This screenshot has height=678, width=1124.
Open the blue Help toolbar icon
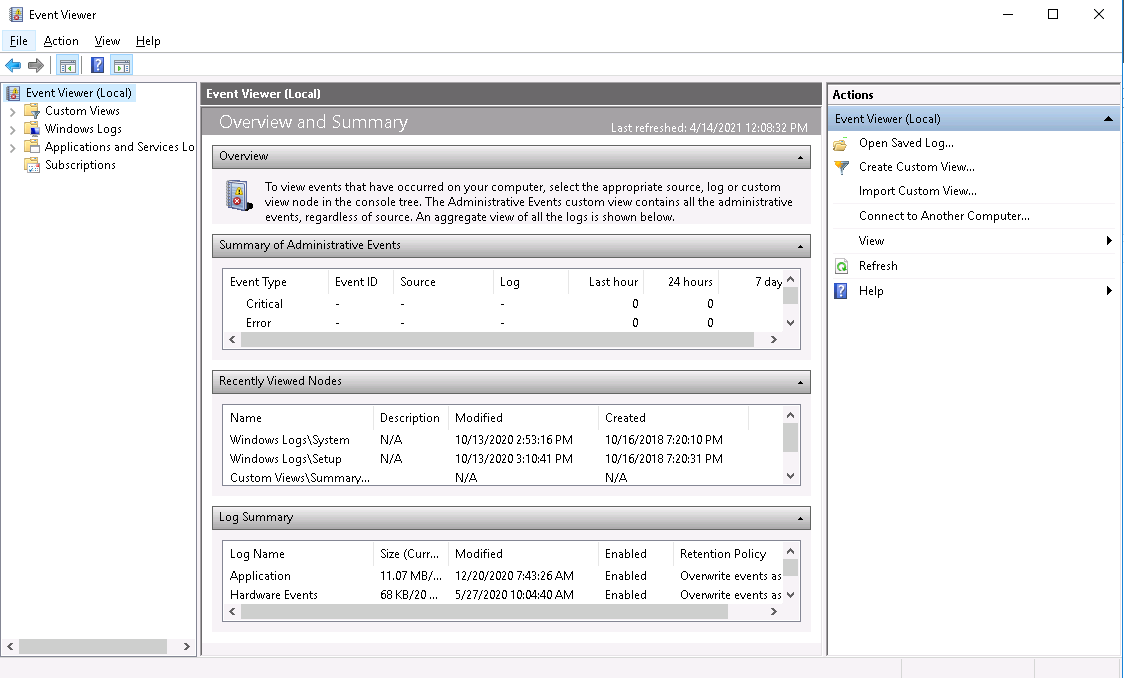tap(97, 66)
